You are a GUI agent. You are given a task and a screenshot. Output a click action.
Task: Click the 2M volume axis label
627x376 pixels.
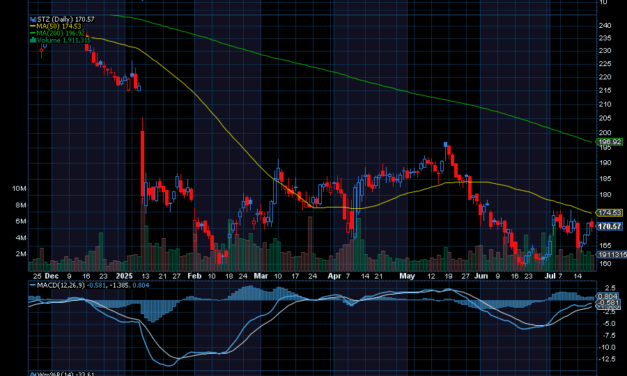coord(21,254)
